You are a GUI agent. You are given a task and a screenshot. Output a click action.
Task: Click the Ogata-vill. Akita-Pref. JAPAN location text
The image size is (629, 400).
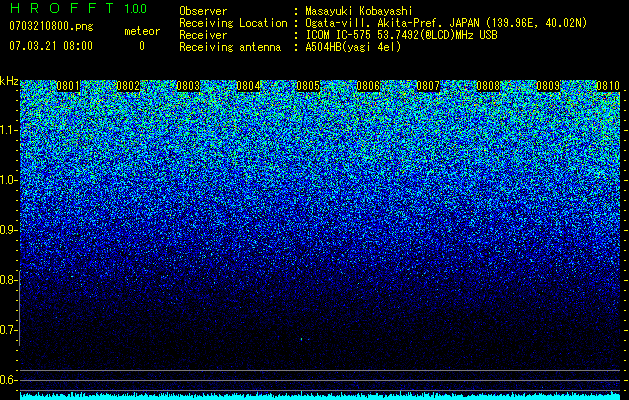point(446,23)
